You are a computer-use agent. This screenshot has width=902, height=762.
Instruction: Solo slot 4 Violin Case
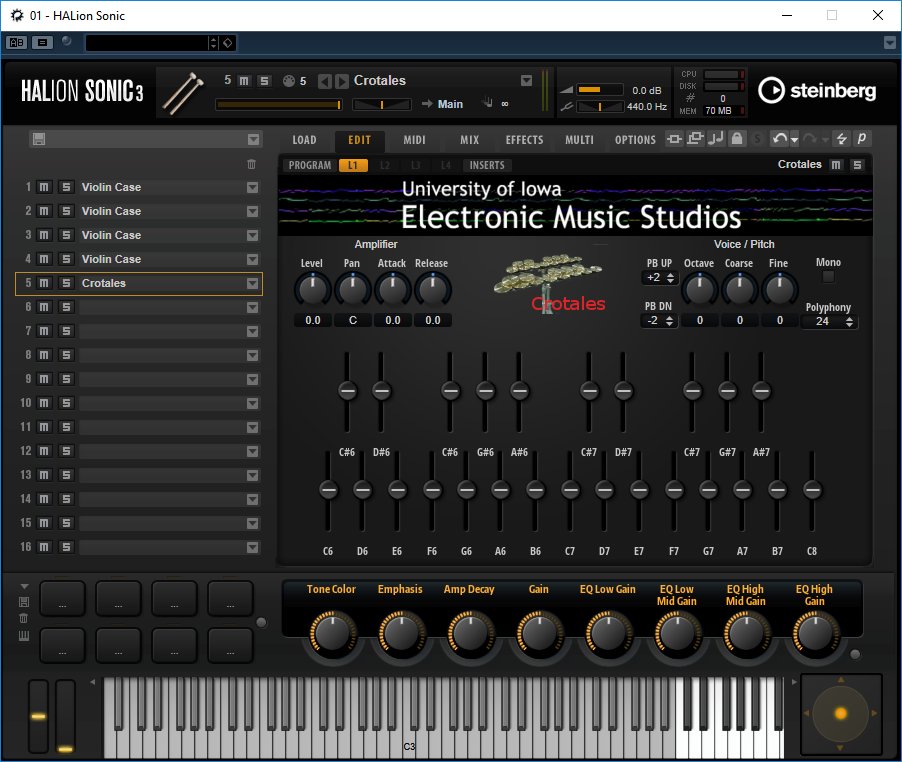point(66,259)
